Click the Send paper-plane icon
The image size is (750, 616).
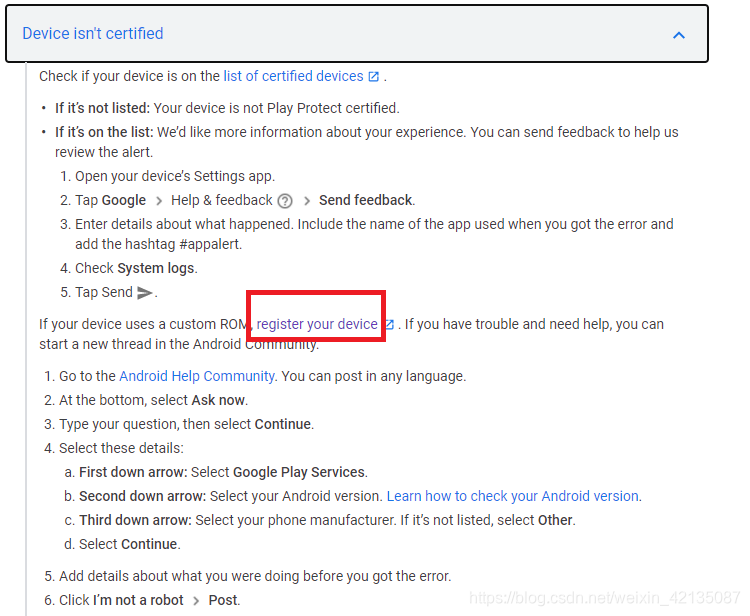[144, 293]
